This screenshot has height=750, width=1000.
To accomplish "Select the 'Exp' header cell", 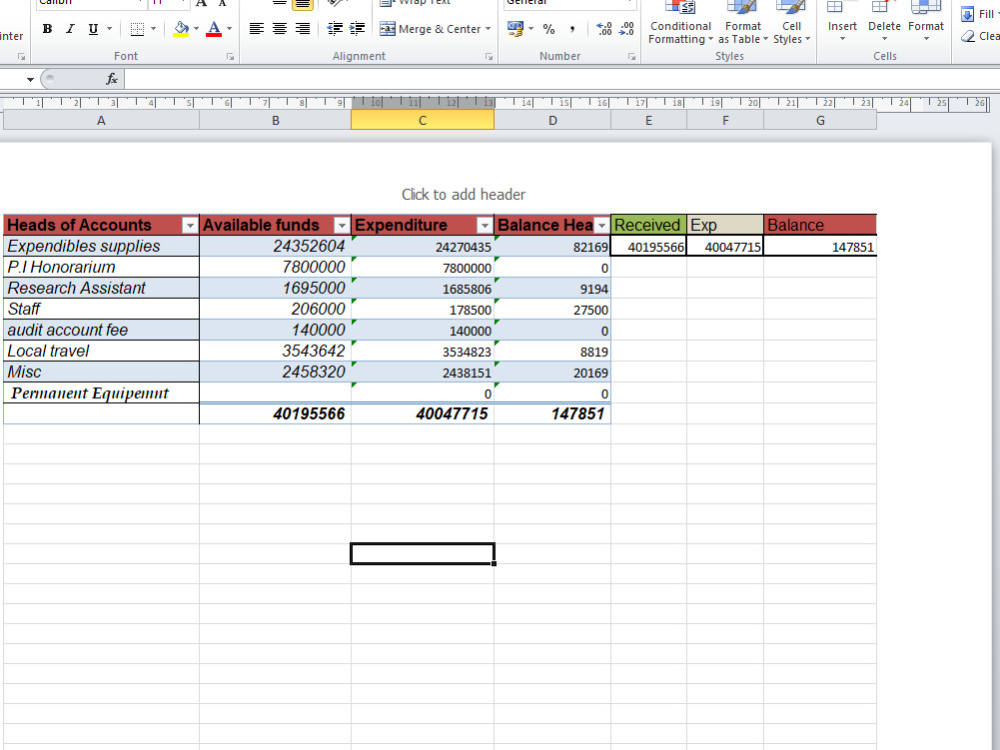I will tap(725, 225).
